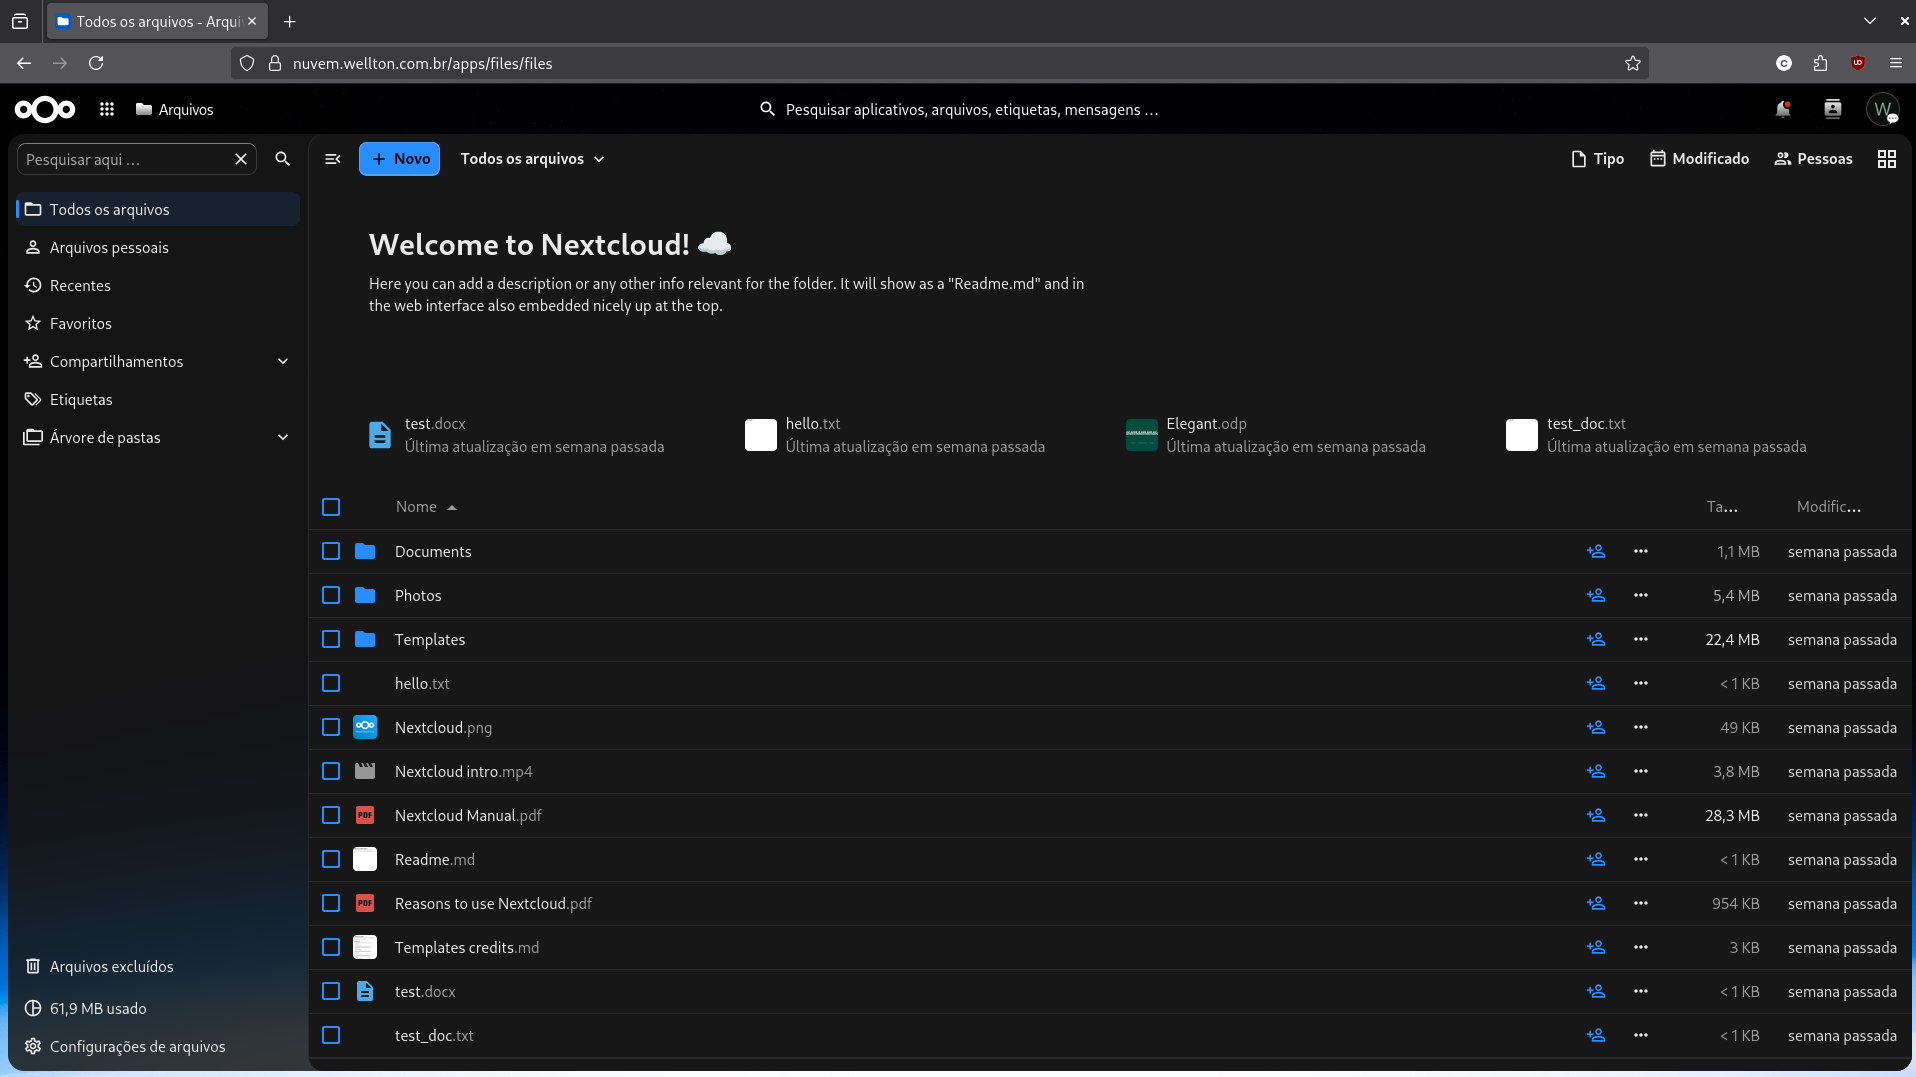This screenshot has width=1916, height=1077.
Task: Open actions menu for Photos
Action: click(1641, 595)
